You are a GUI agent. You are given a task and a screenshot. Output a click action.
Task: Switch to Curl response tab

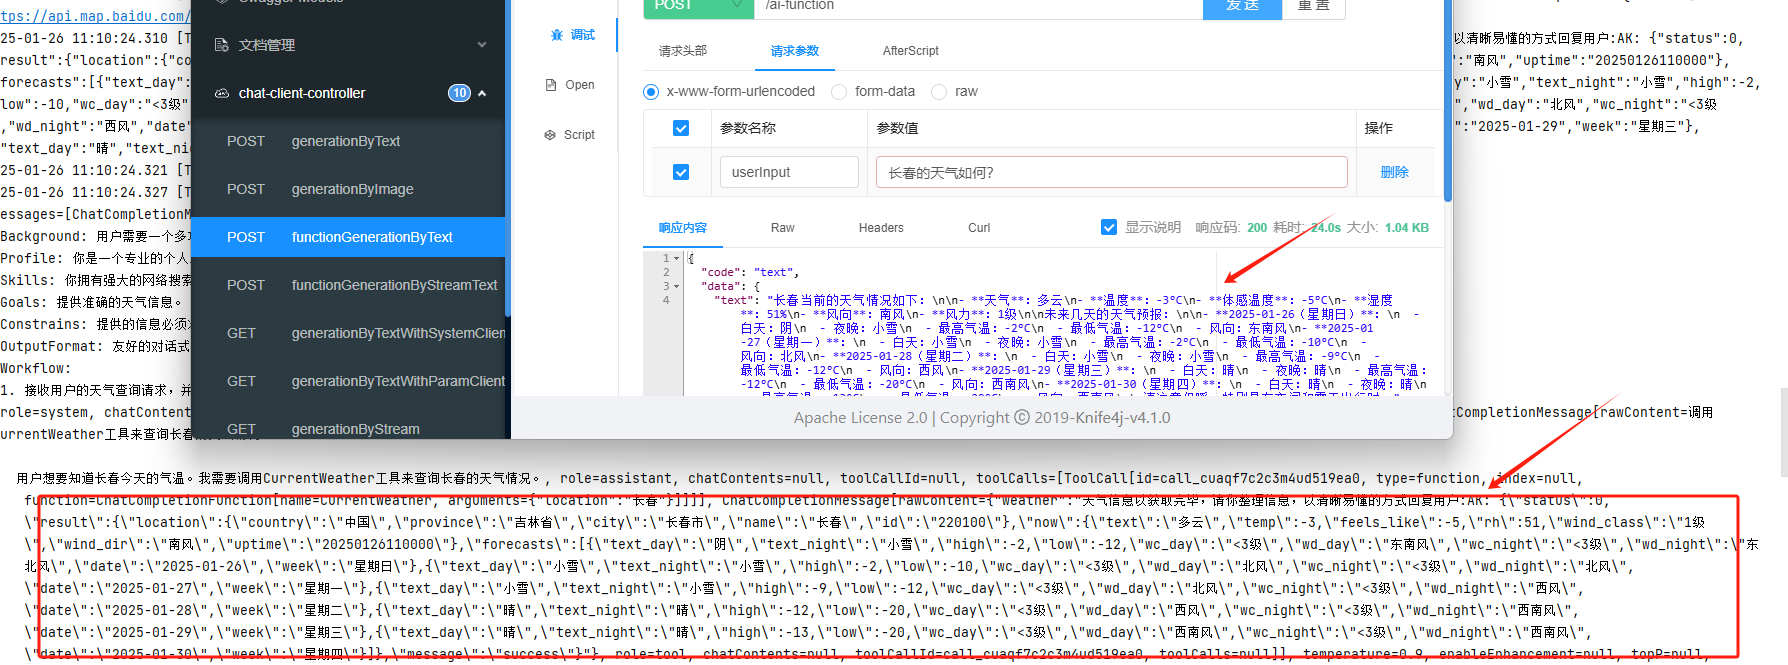pyautogui.click(x=979, y=228)
